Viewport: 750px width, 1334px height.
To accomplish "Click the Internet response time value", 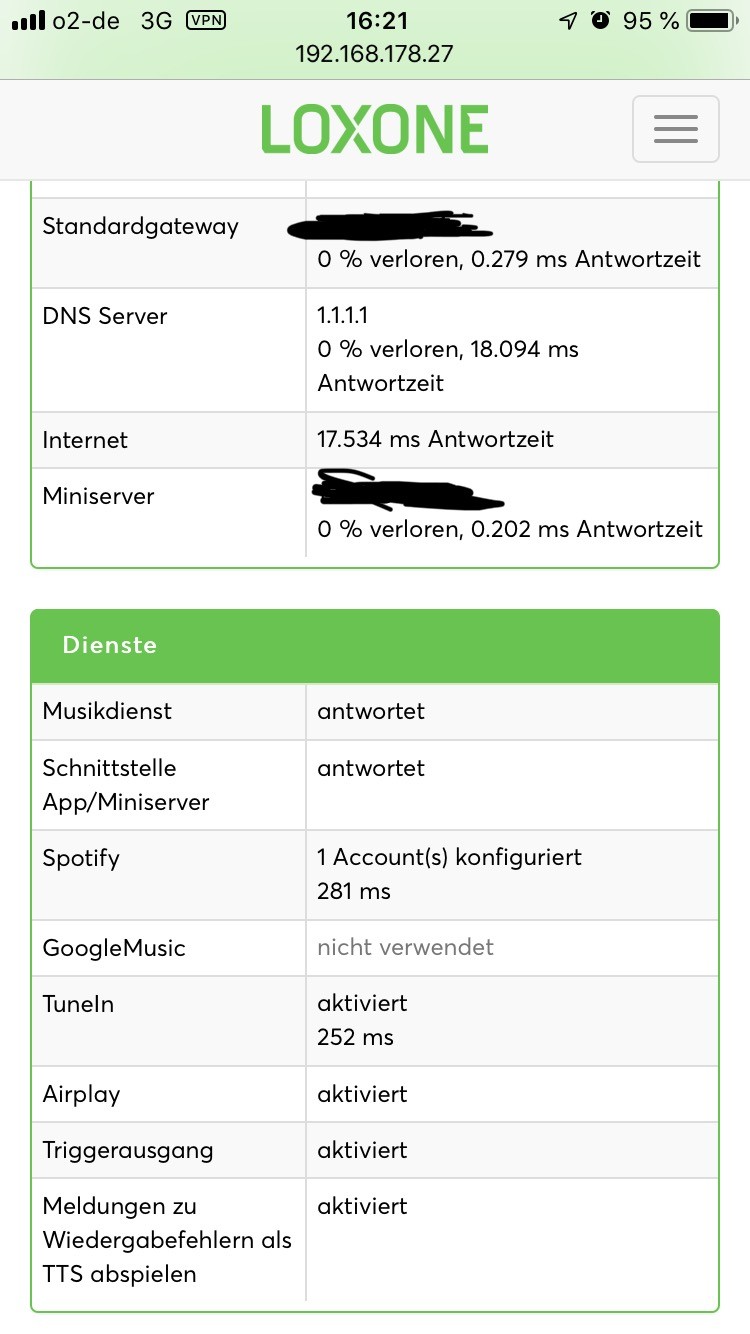I will coord(435,440).
